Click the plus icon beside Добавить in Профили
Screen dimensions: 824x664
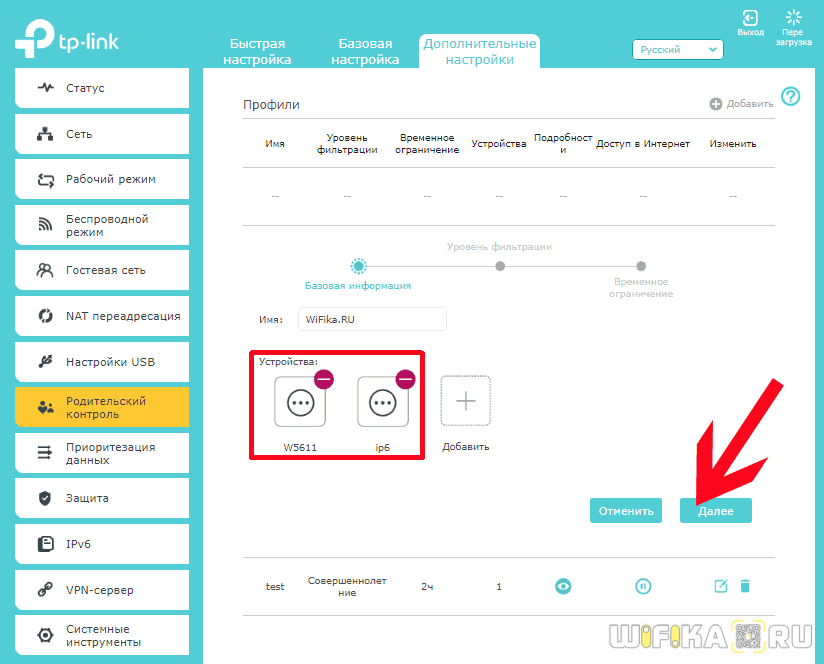click(716, 104)
